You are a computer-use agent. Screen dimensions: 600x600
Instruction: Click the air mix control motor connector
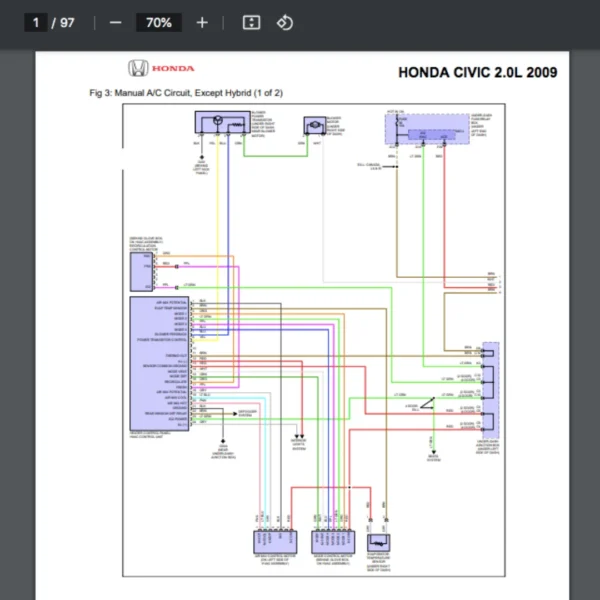274,539
